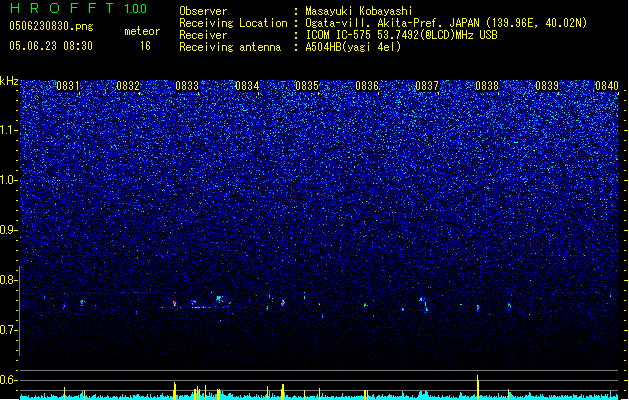
Task: Click the 'Receiver' field label
Action: tap(203, 35)
